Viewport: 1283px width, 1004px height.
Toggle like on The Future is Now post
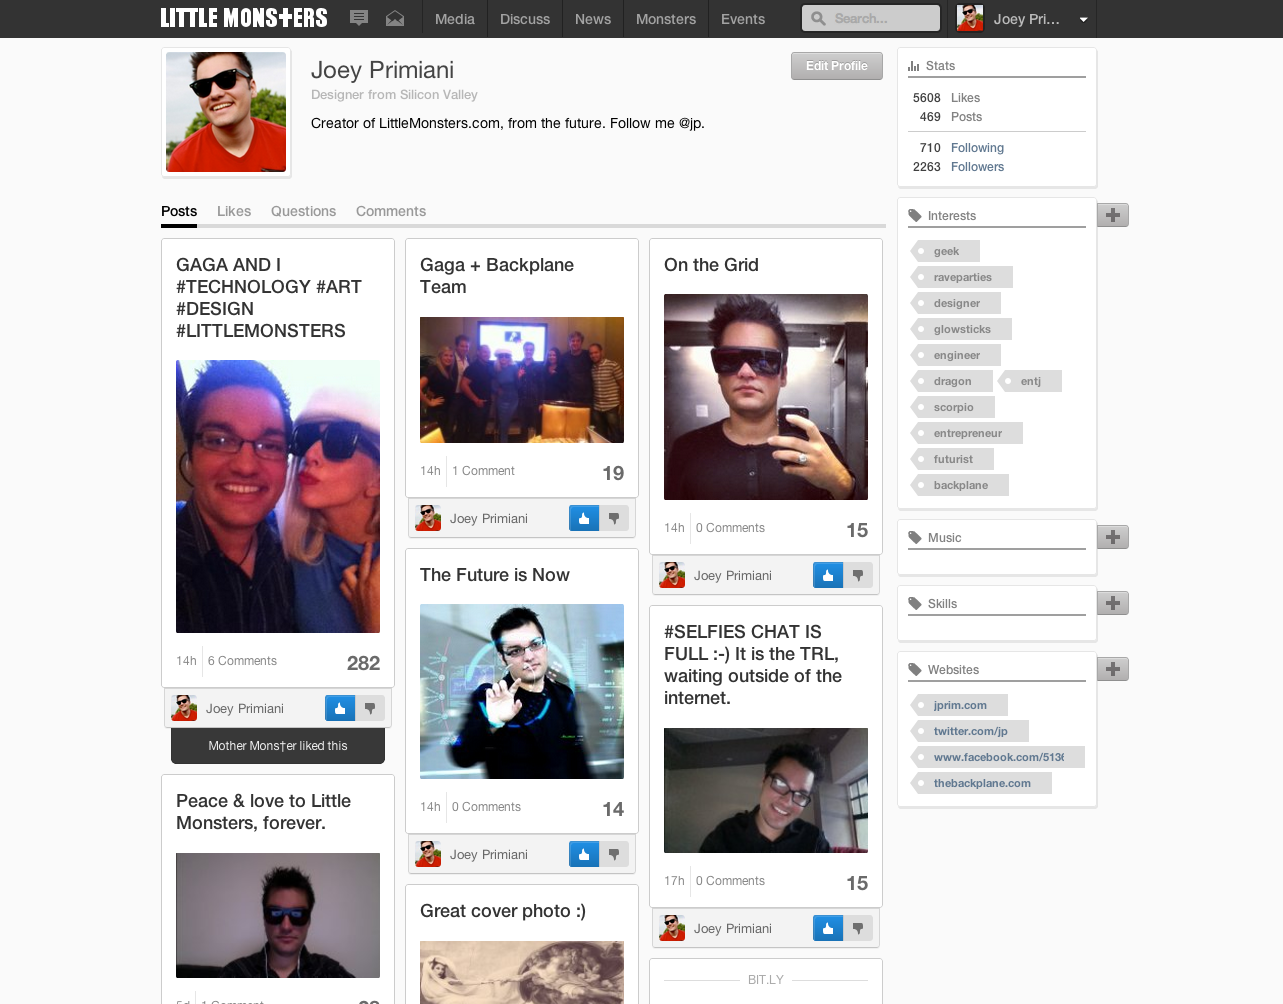click(584, 854)
